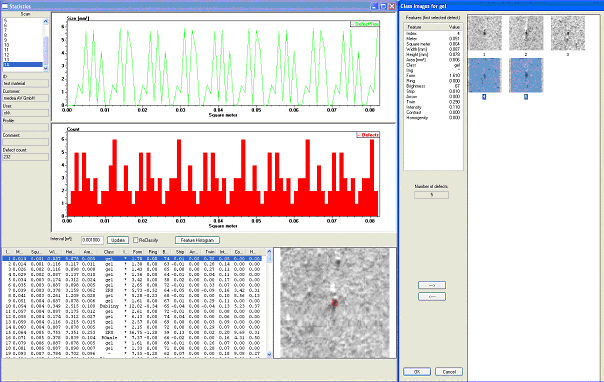
Task: Click the Defect count field showing 232
Action: click(26, 157)
